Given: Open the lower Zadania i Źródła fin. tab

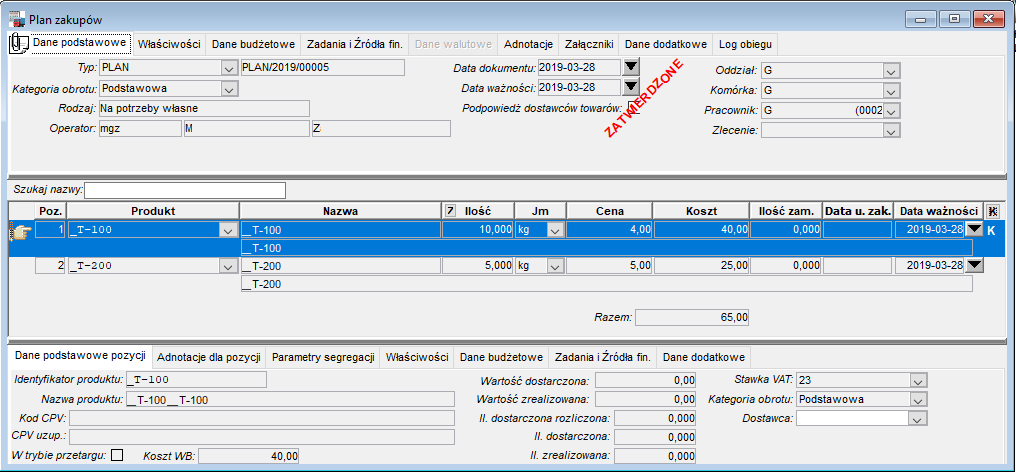Looking at the screenshot, I should pos(602,357).
